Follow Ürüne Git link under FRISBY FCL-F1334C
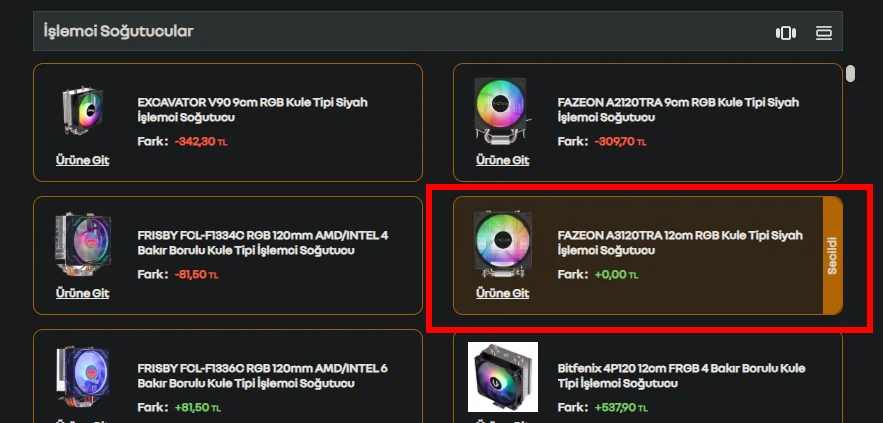 click(x=82, y=293)
